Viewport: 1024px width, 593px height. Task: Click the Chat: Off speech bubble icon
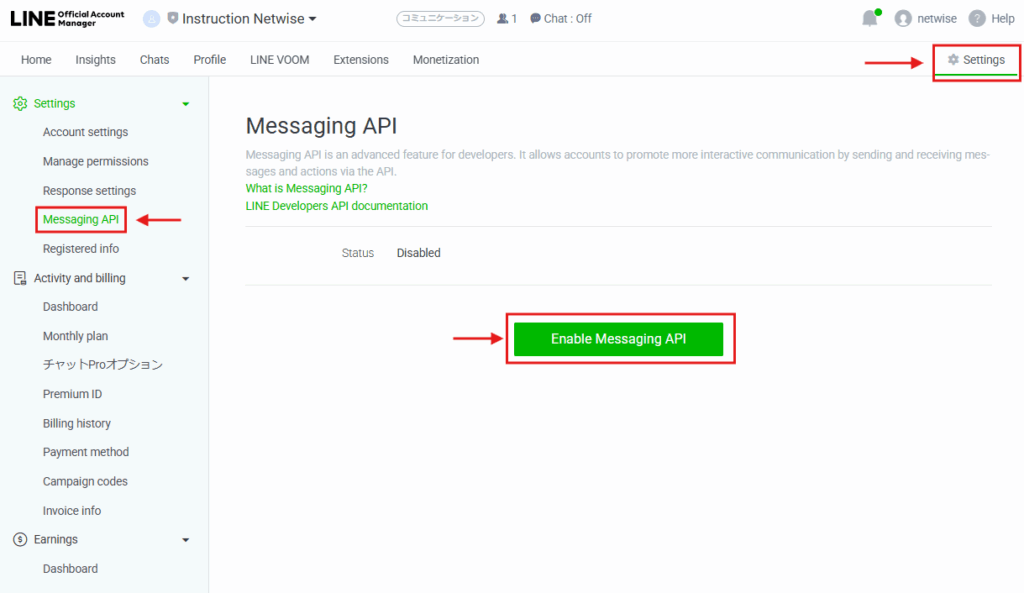click(x=535, y=19)
